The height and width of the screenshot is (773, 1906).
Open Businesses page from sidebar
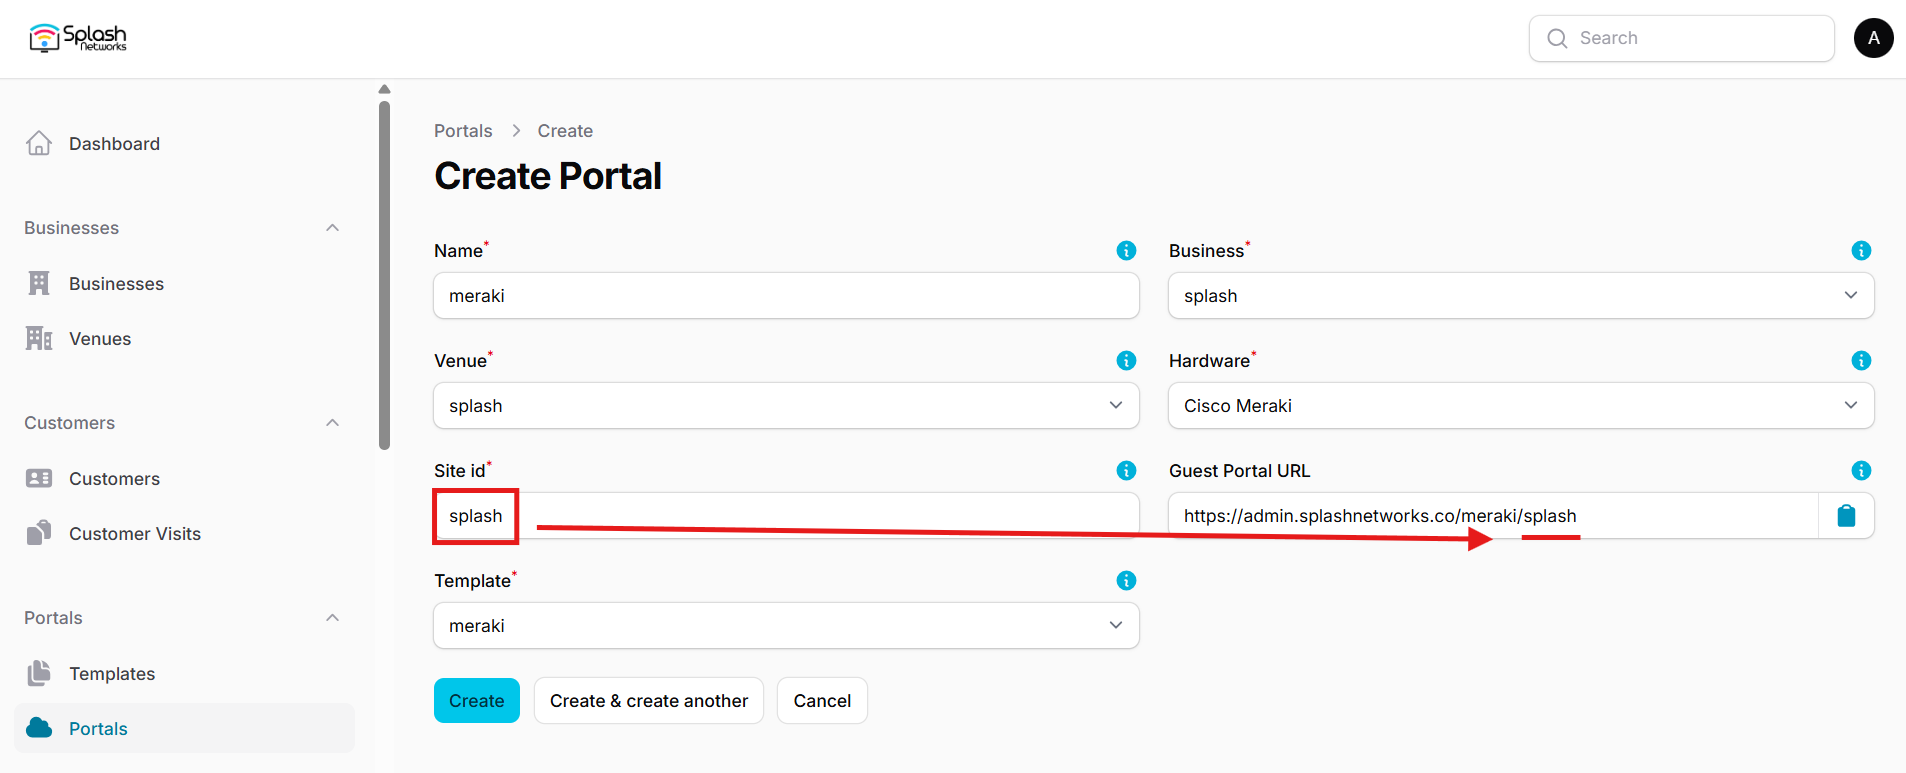(184, 283)
